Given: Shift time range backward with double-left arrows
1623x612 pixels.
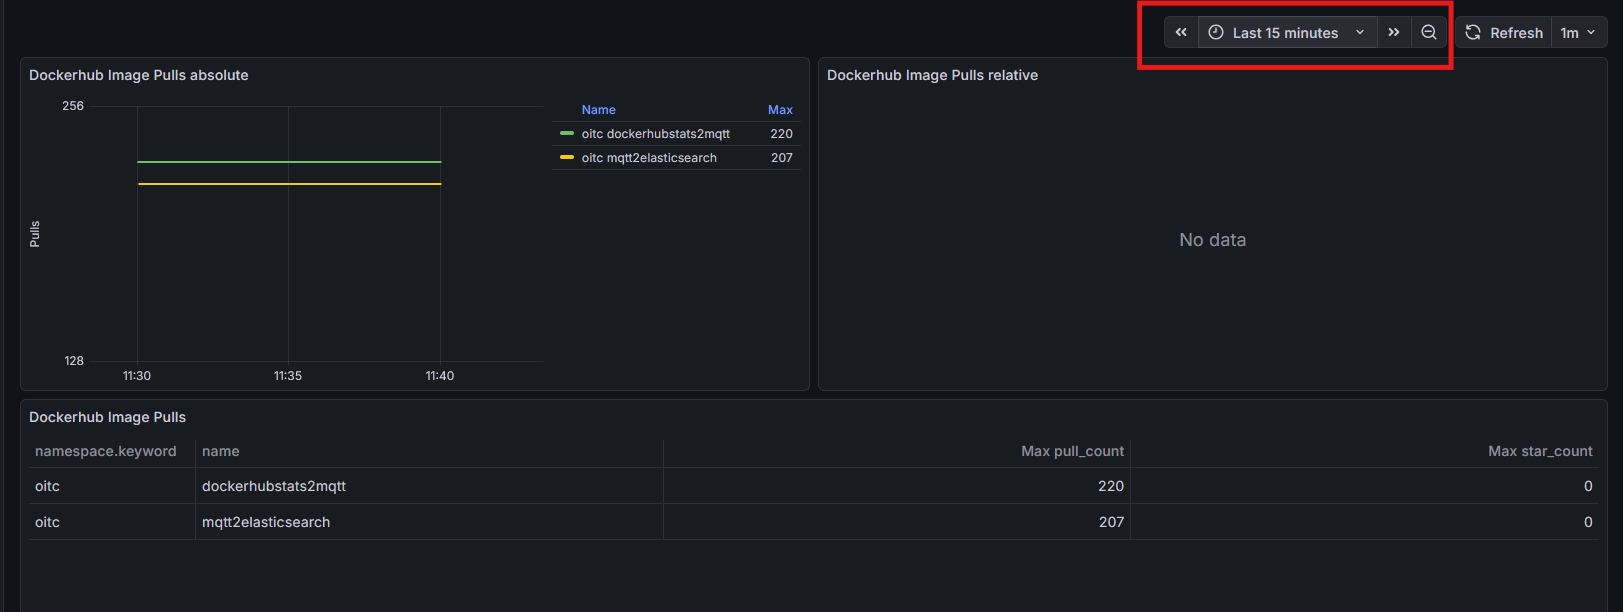Looking at the screenshot, I should (1181, 33).
